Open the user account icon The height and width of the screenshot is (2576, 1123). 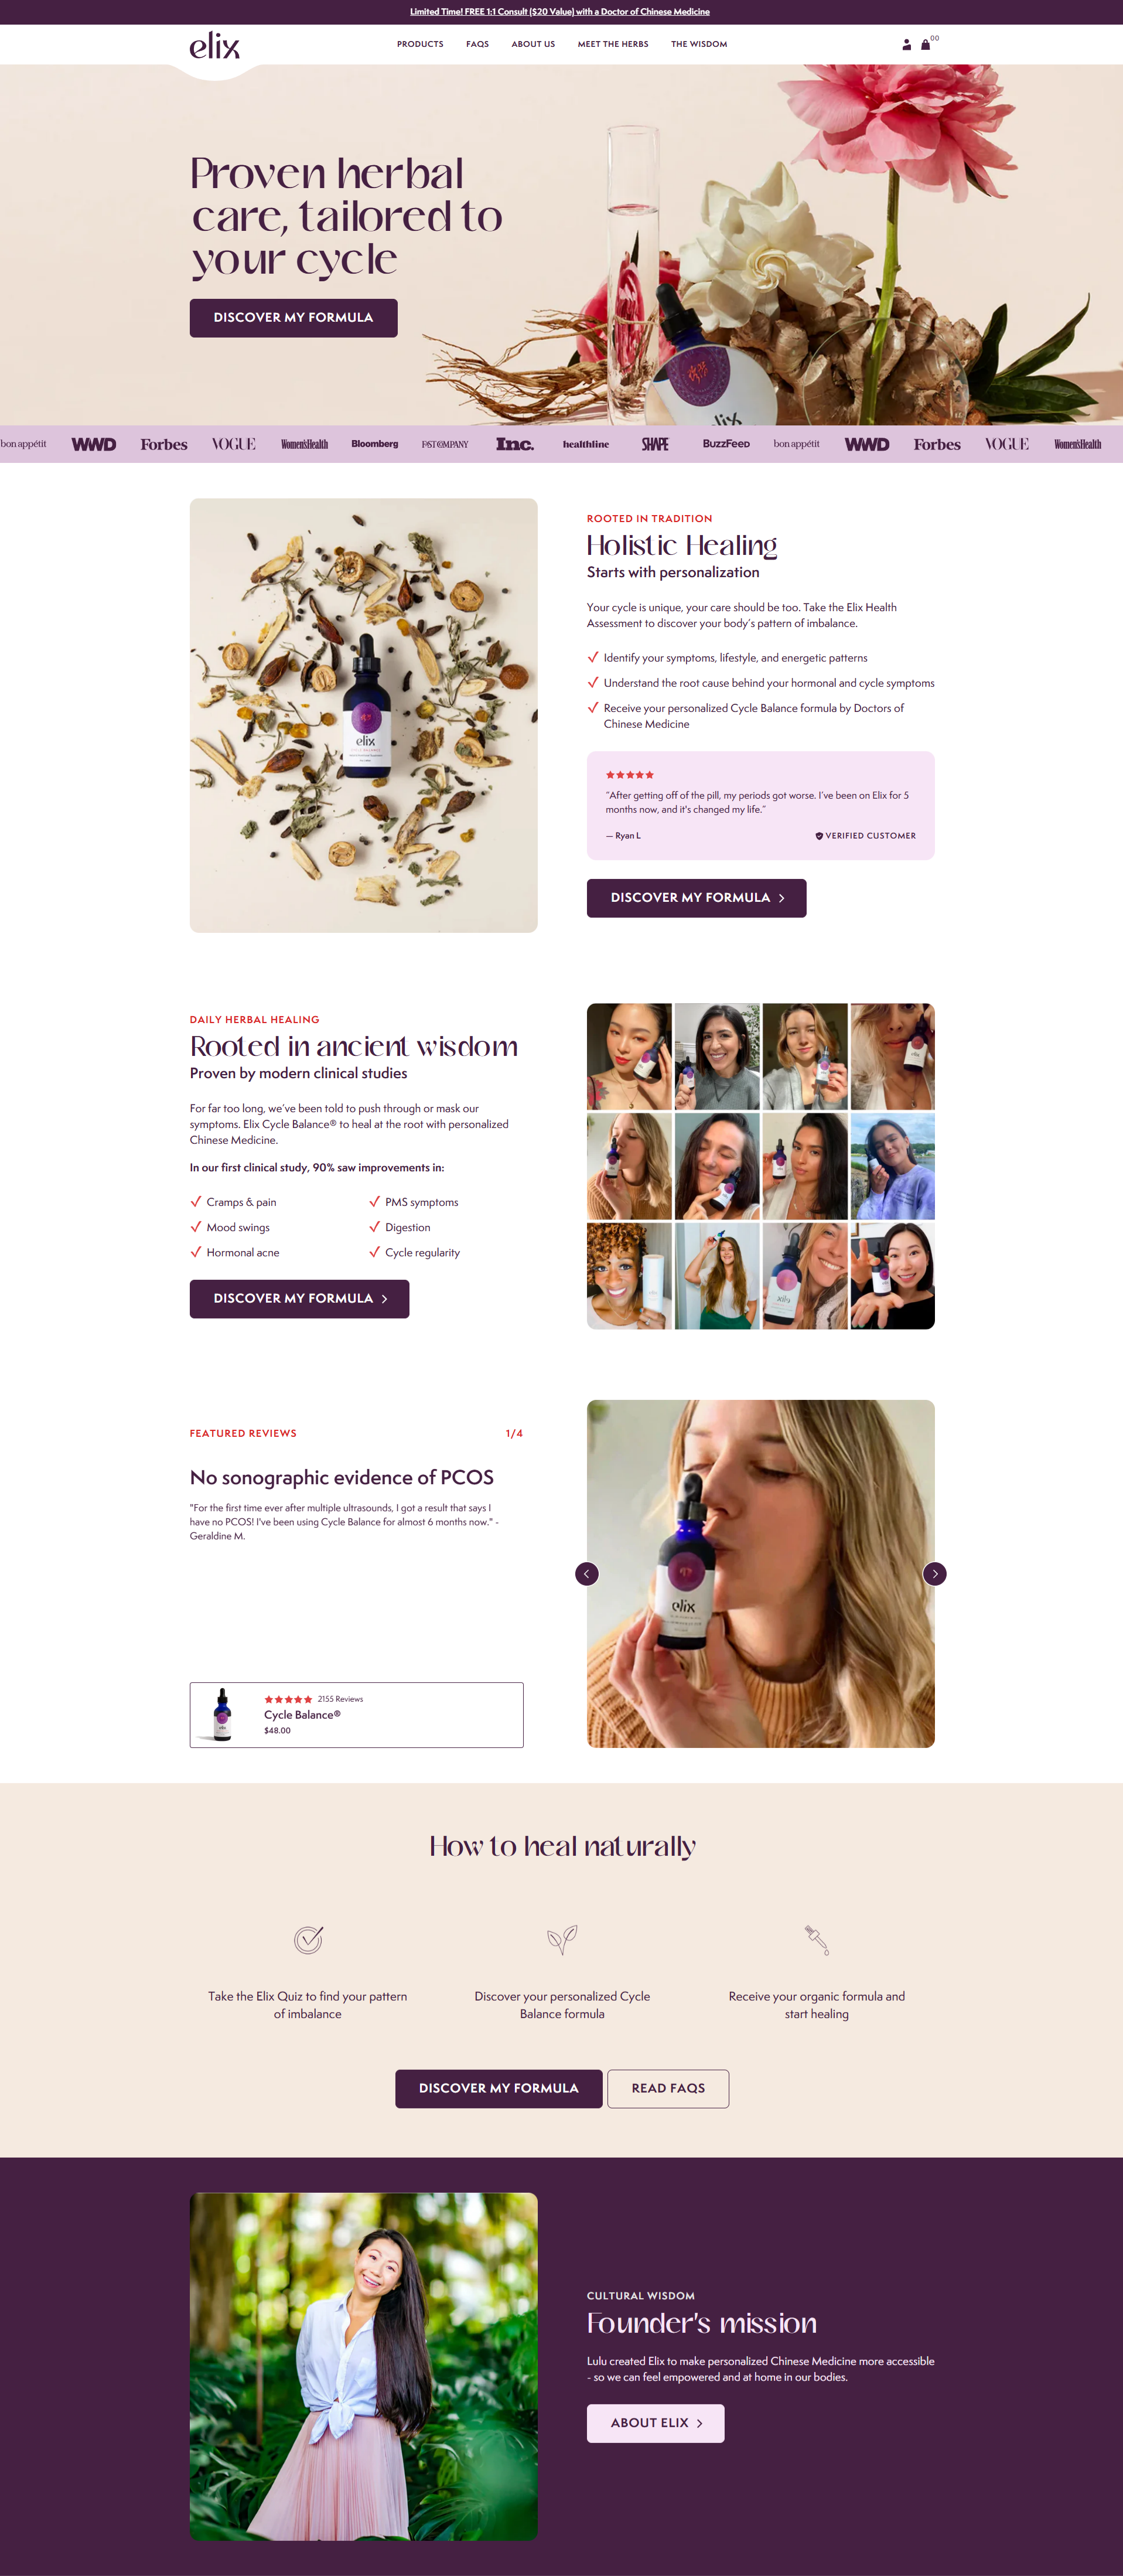click(906, 44)
